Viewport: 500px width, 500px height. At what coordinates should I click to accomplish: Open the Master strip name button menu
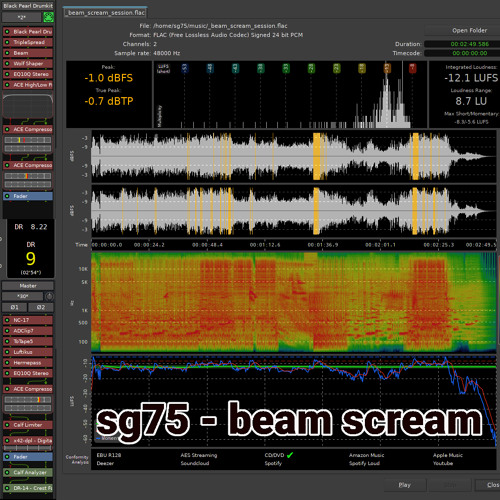pos(28,286)
